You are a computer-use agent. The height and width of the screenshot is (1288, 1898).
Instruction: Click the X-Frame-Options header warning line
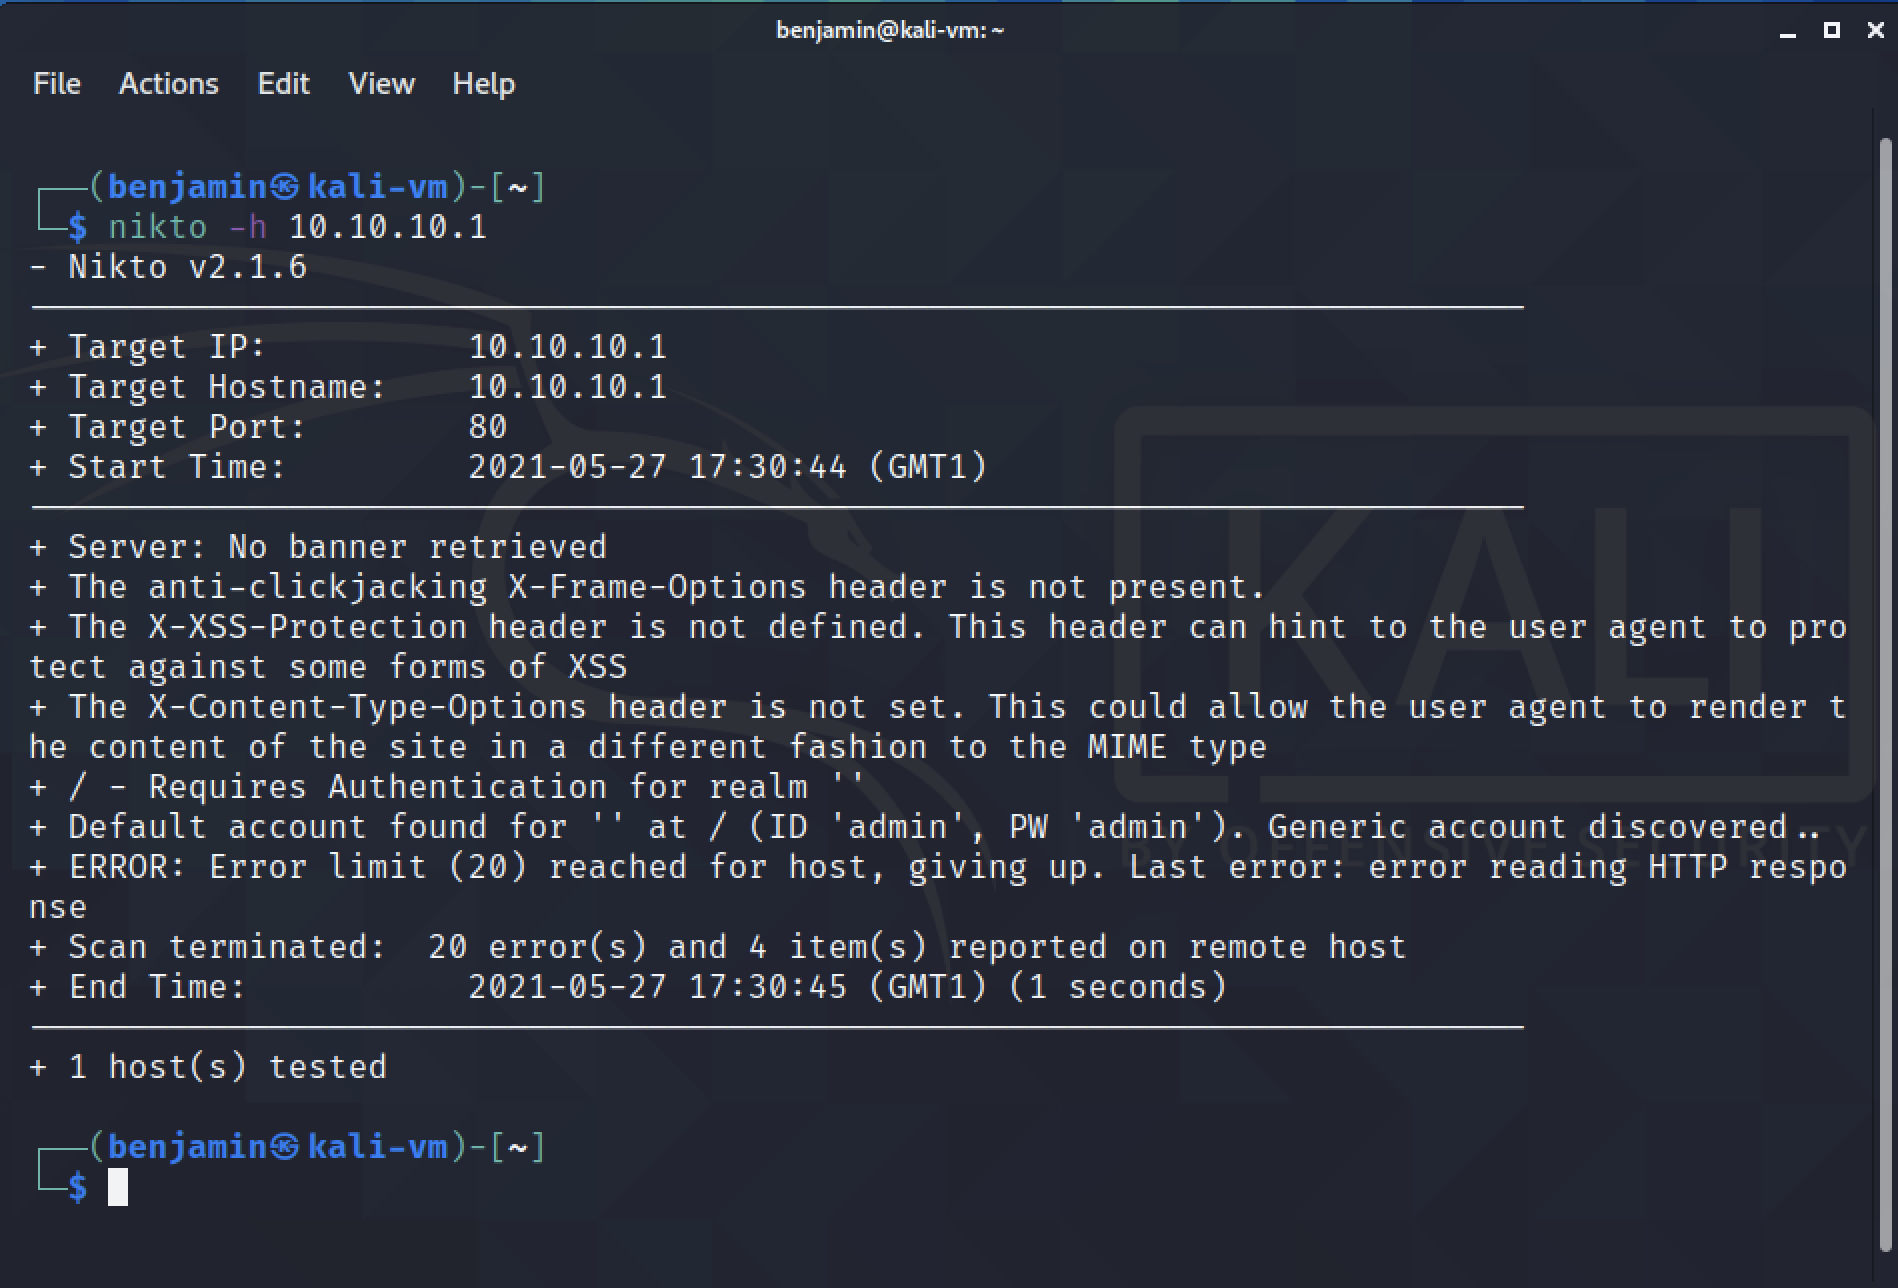click(x=648, y=587)
